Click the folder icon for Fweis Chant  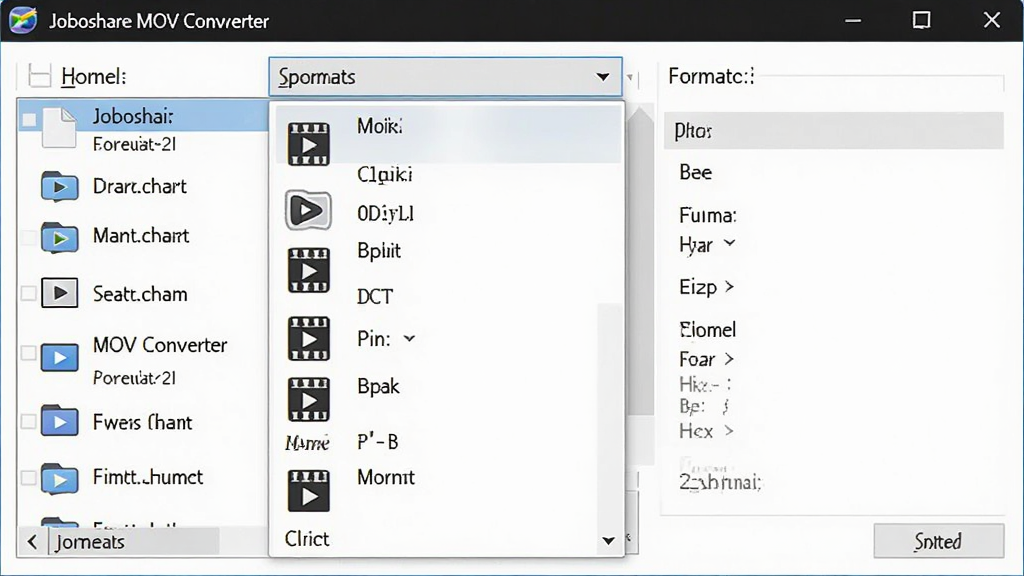pyautogui.click(x=59, y=421)
